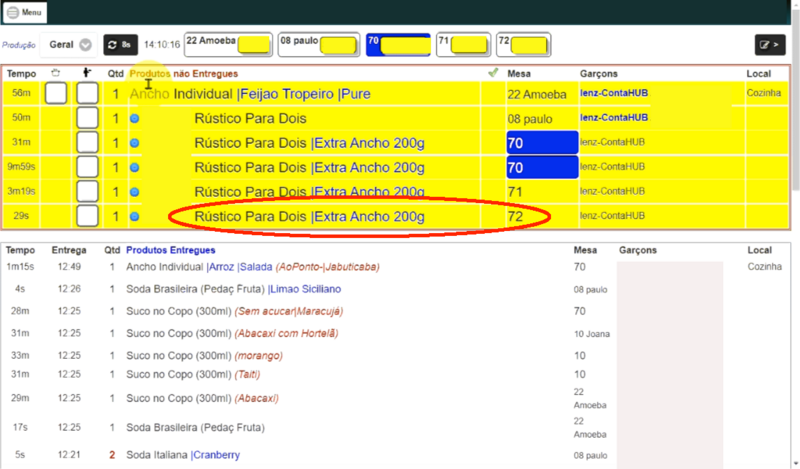The height and width of the screenshot is (469, 800).
Task: Click the green checkmark column header icon
Action: point(493,73)
